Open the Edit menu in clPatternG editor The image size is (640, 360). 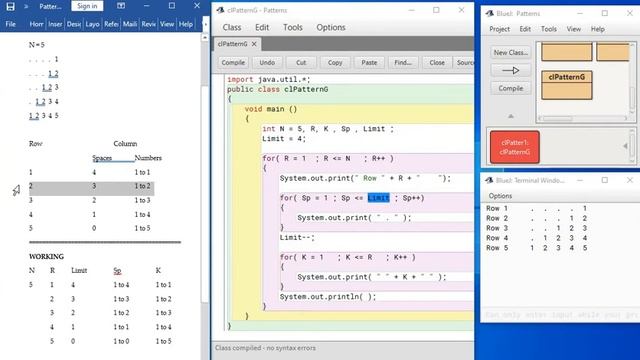[x=262, y=27]
